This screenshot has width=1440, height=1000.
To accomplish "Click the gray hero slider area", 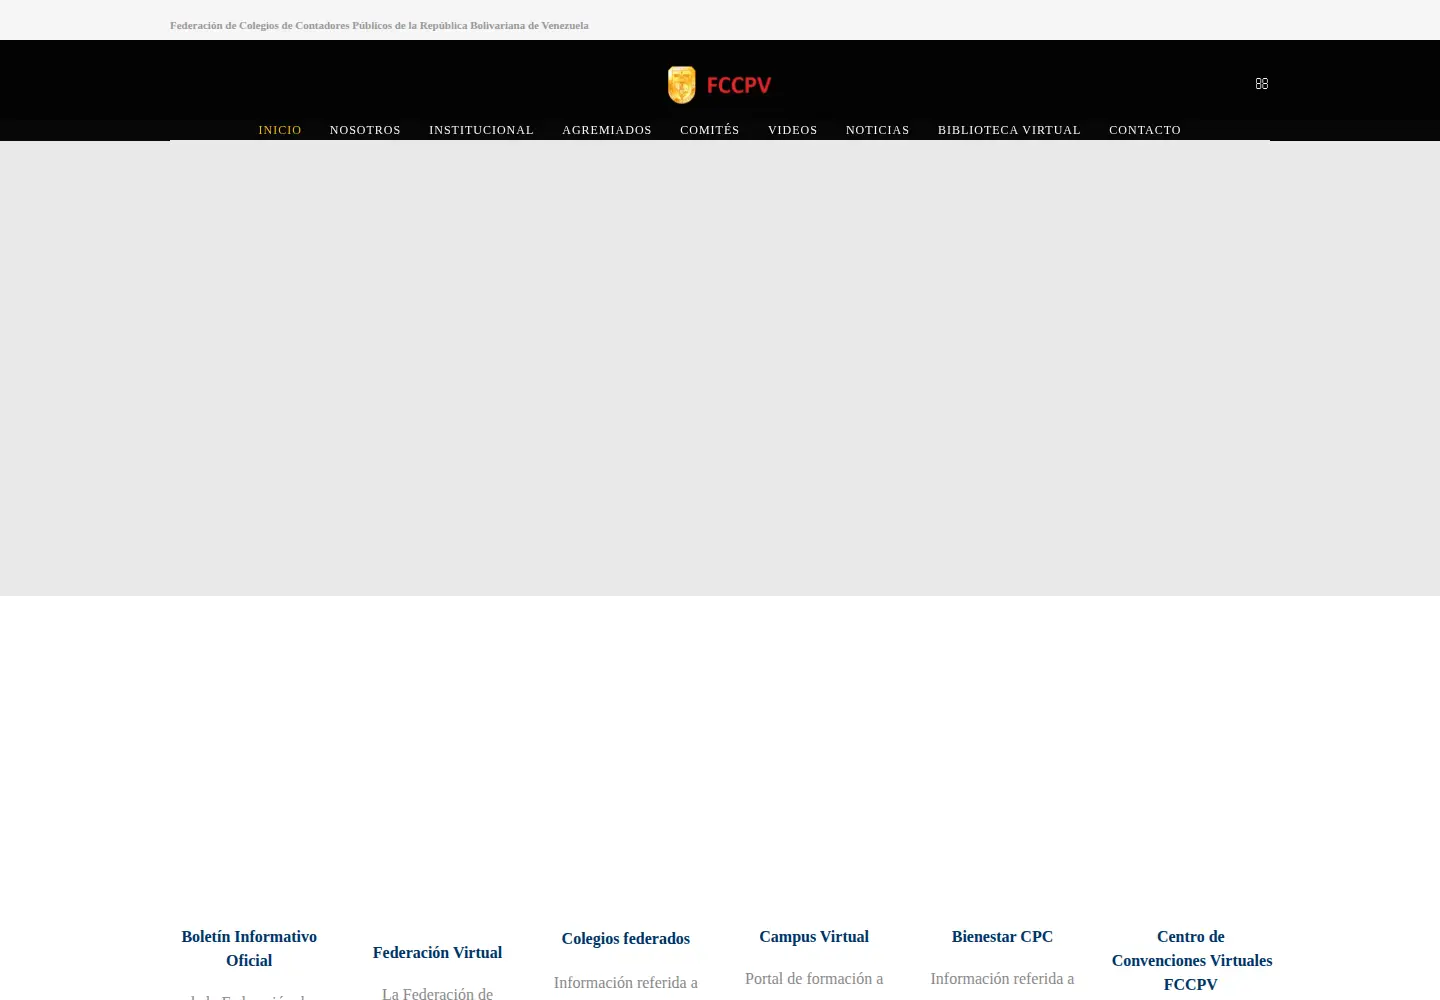I will pos(720,368).
